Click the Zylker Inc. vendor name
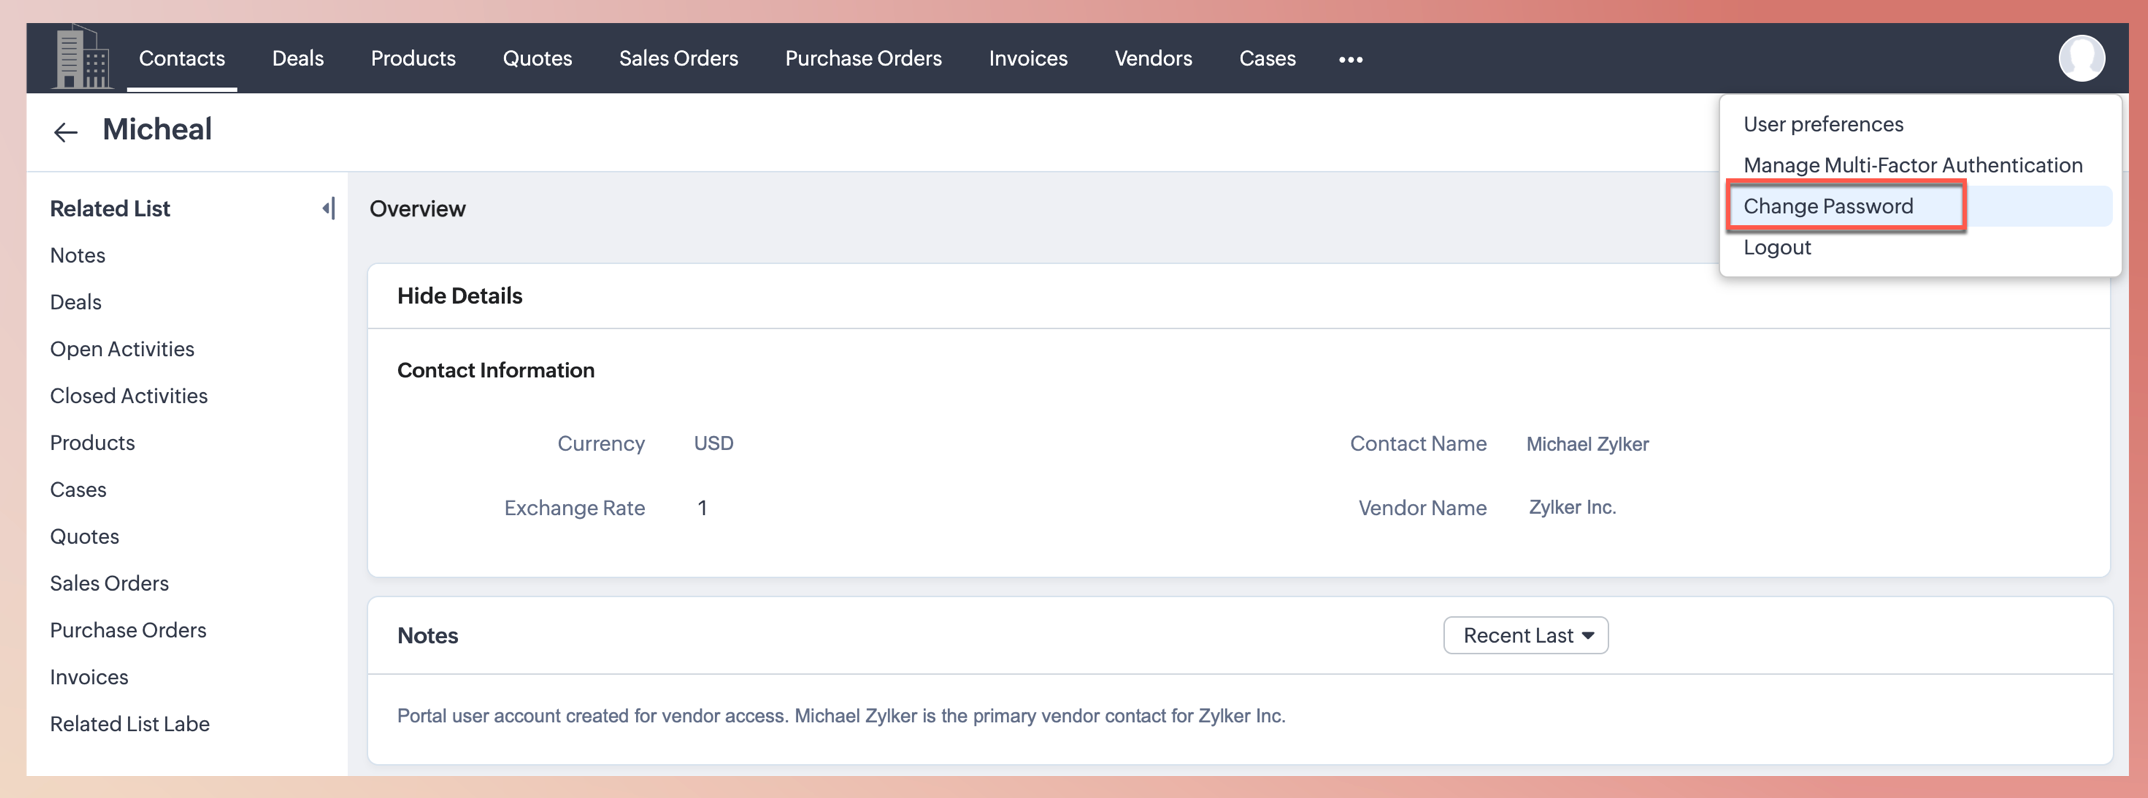This screenshot has height=798, width=2148. point(1571,507)
